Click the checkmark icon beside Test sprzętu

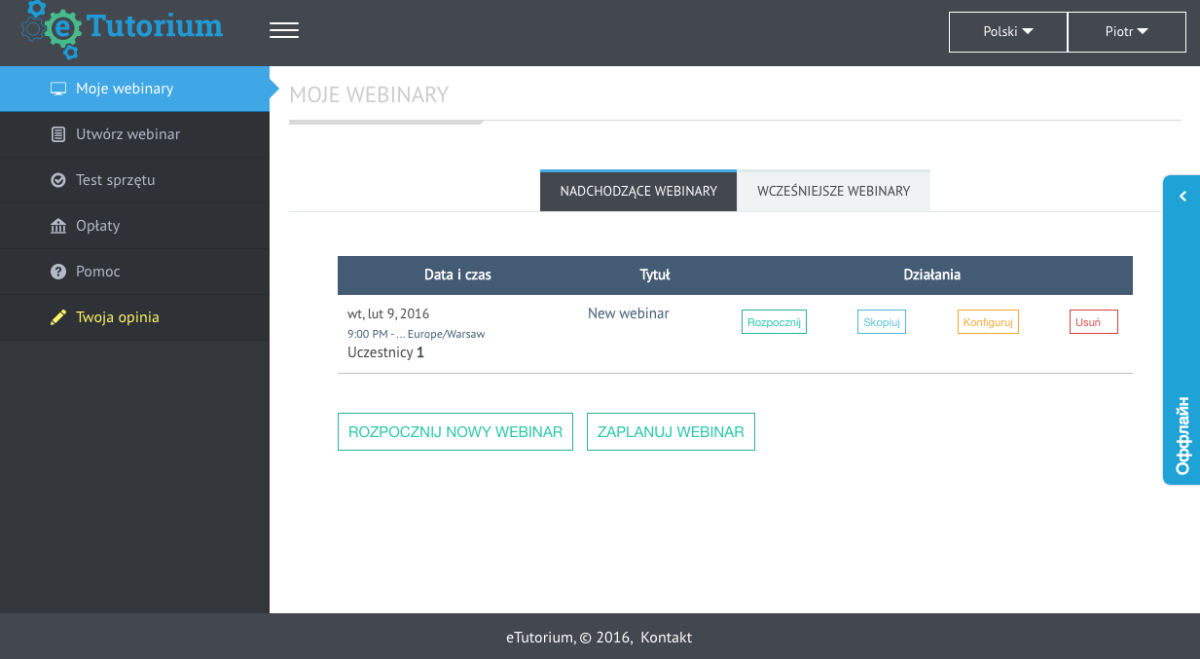[58, 180]
